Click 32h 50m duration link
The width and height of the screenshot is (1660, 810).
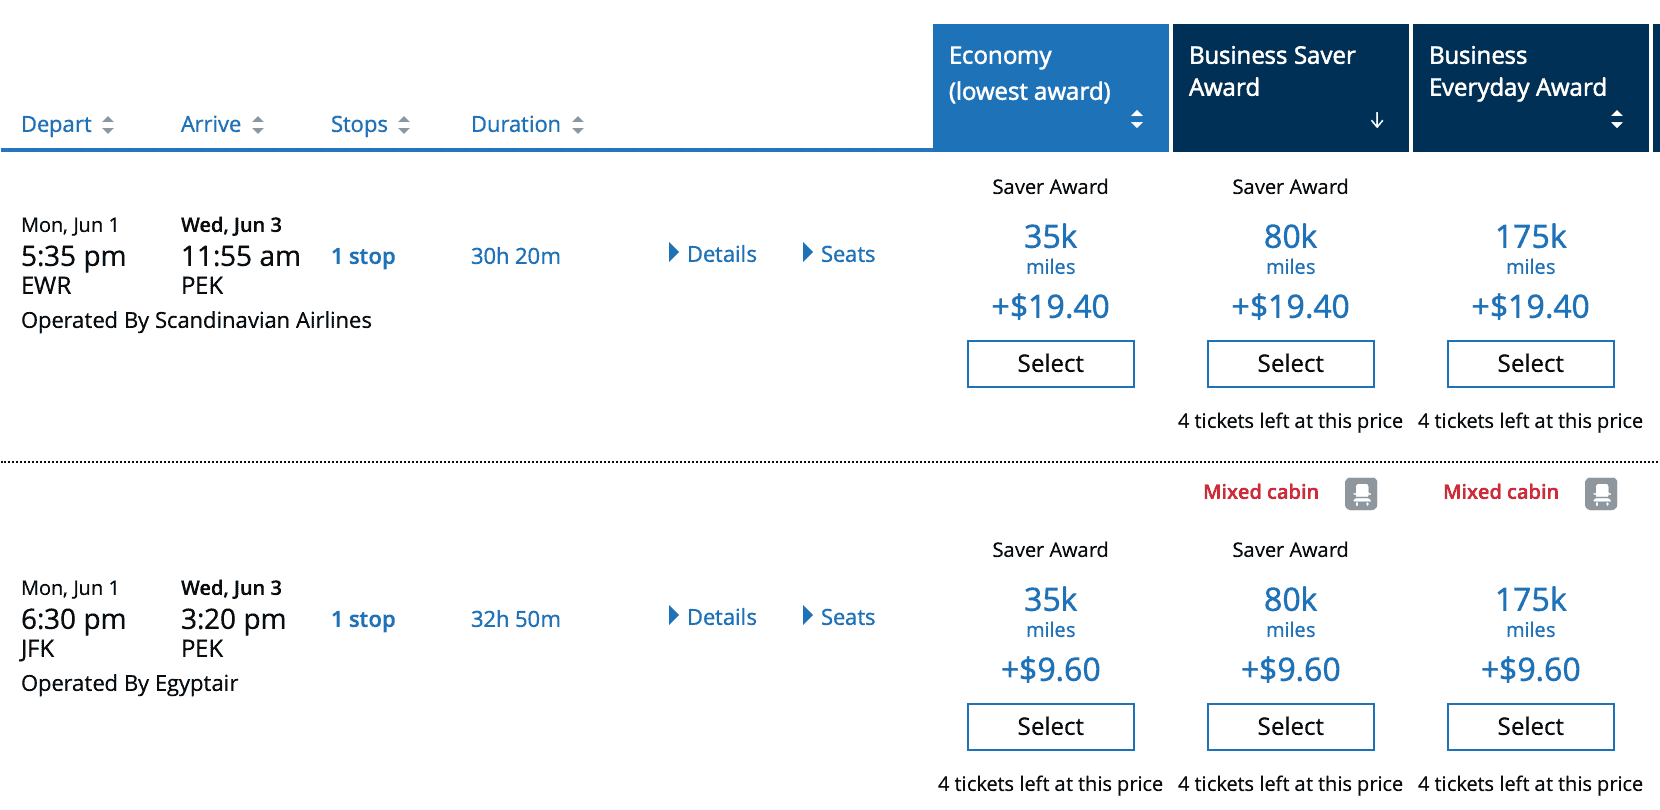pyautogui.click(x=515, y=619)
